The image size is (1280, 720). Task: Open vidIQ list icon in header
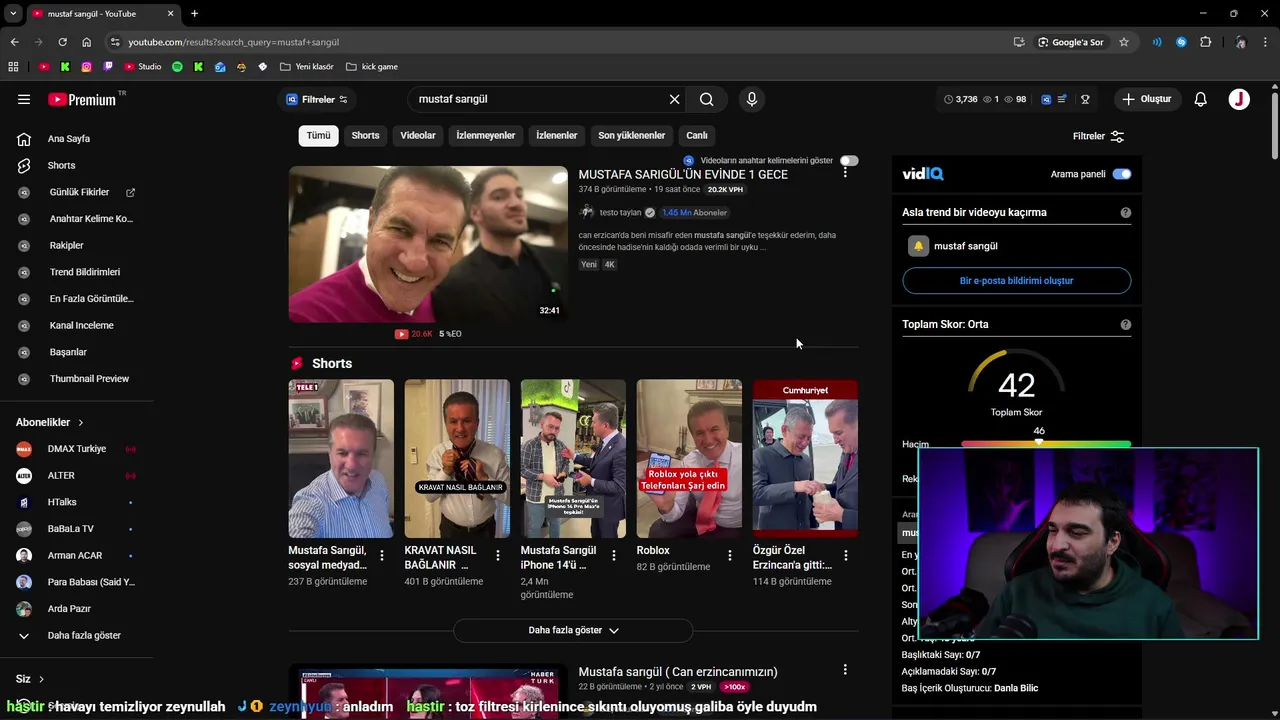coord(1062,99)
